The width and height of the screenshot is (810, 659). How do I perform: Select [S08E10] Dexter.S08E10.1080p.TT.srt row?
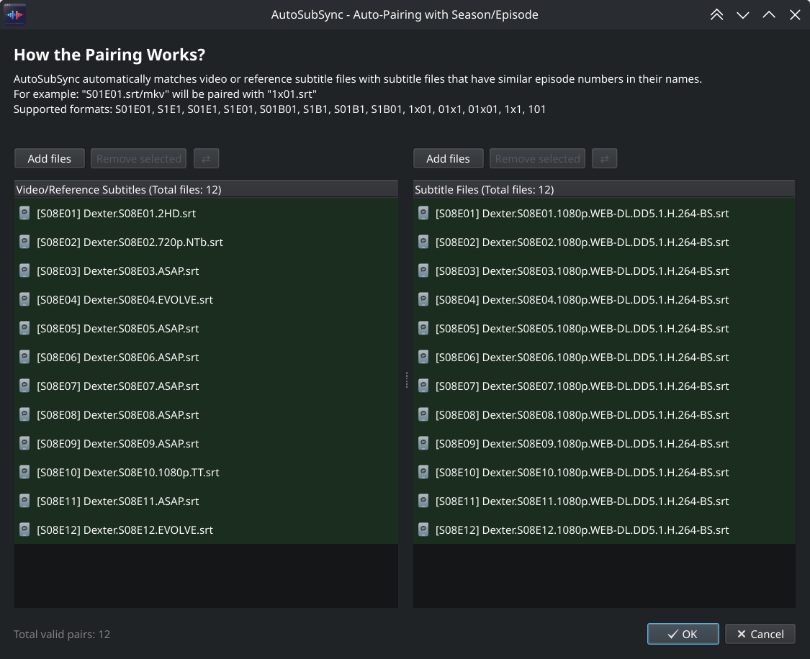click(x=206, y=472)
